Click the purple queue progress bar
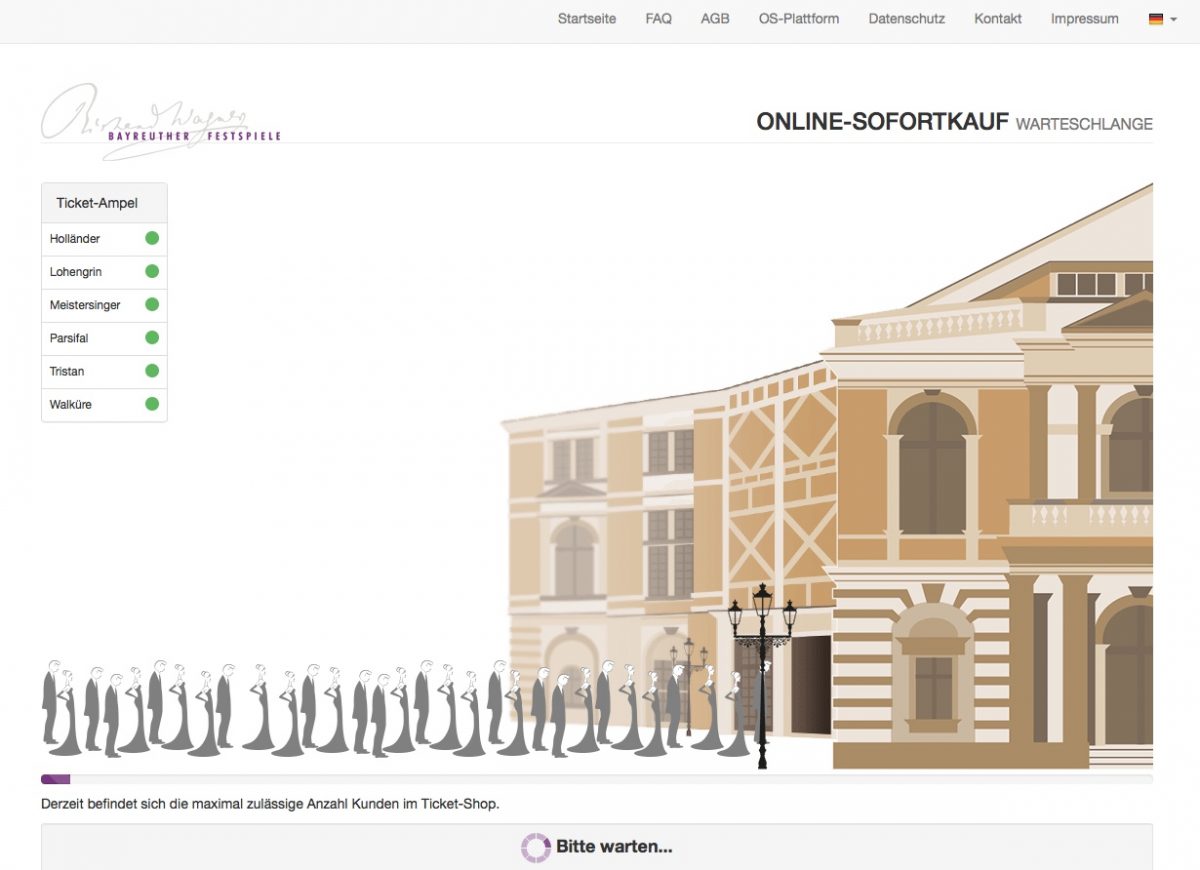The width and height of the screenshot is (1200, 870). [x=55, y=779]
